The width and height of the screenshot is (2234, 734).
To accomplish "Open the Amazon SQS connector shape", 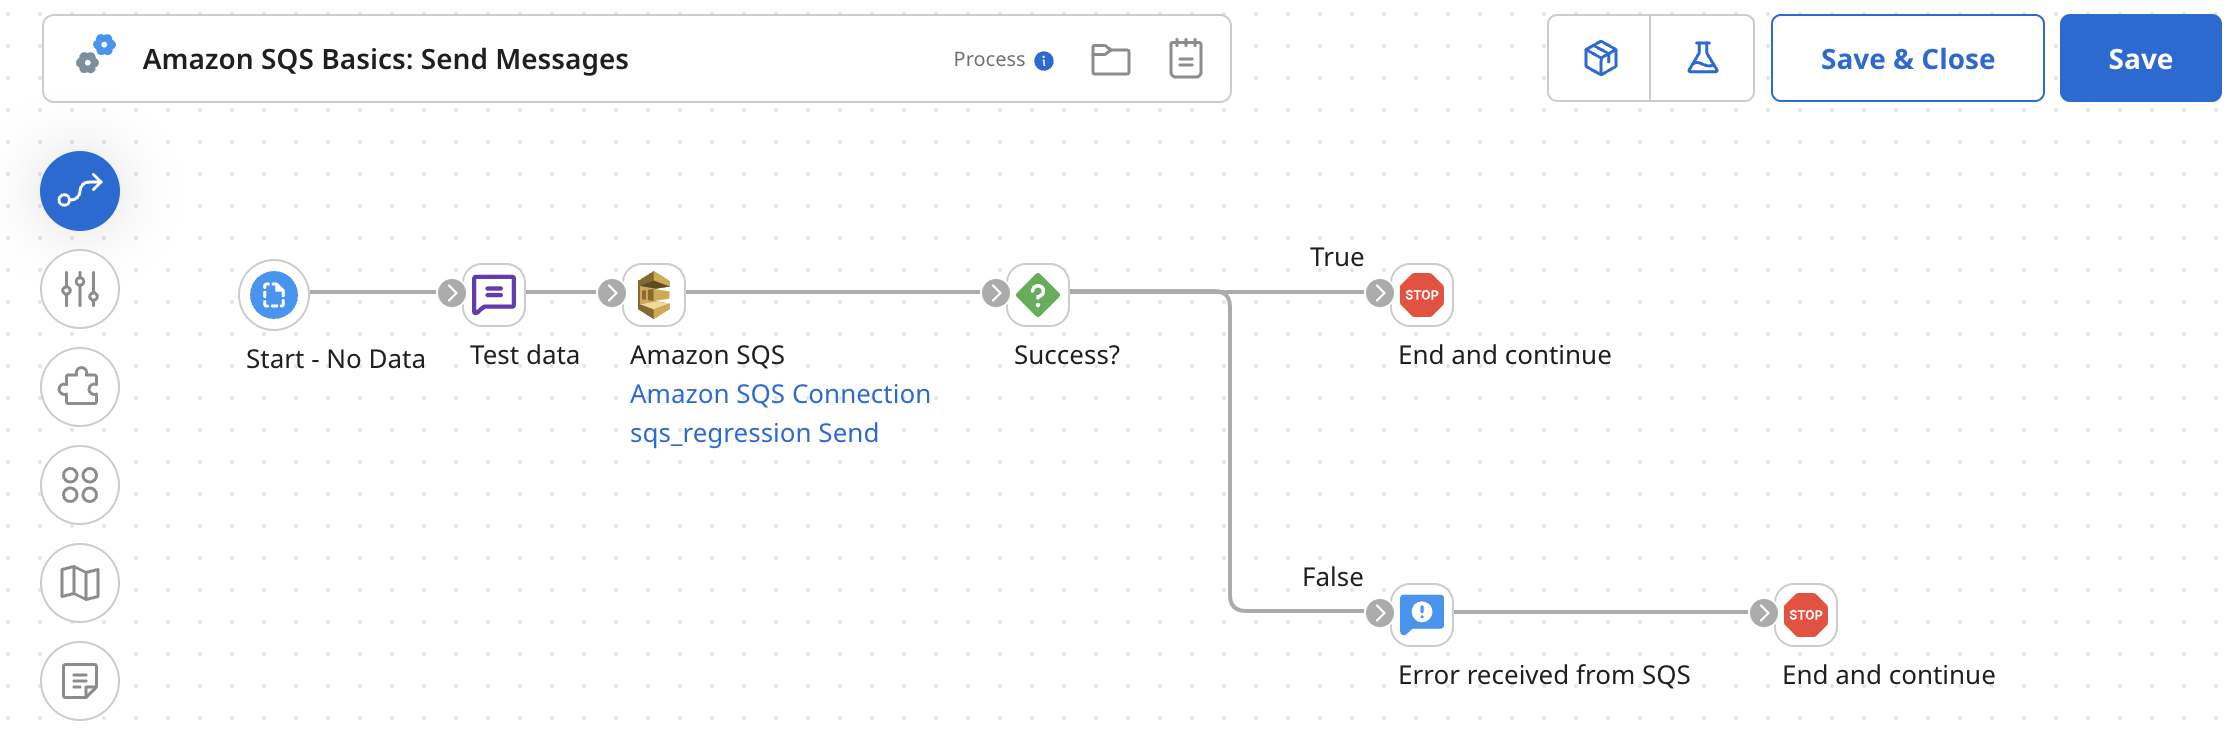I will 654,295.
